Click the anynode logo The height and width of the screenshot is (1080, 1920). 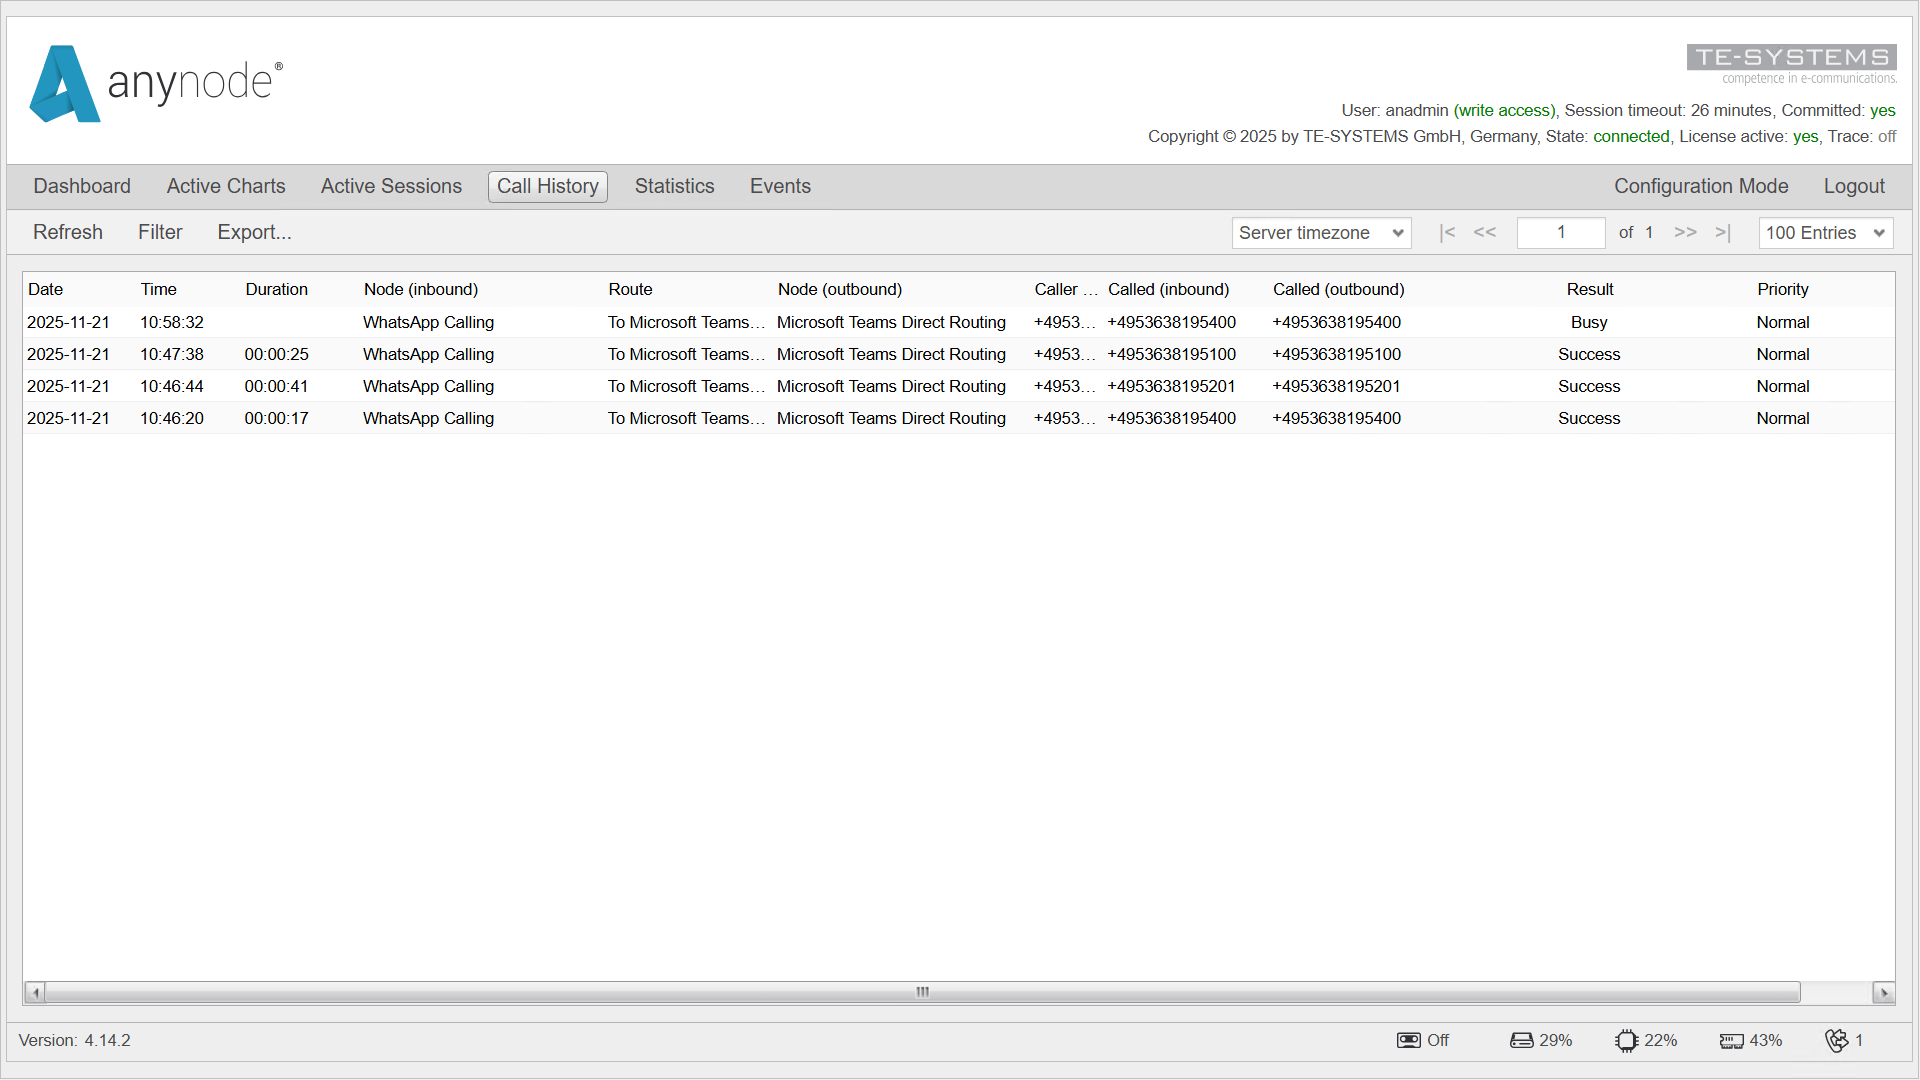155,83
